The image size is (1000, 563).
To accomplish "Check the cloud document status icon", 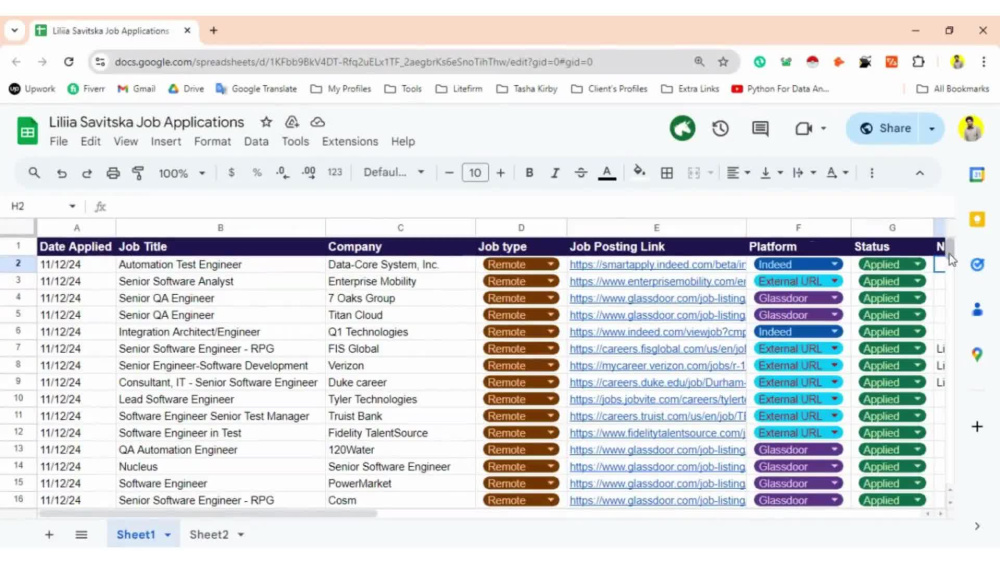I will [318, 122].
